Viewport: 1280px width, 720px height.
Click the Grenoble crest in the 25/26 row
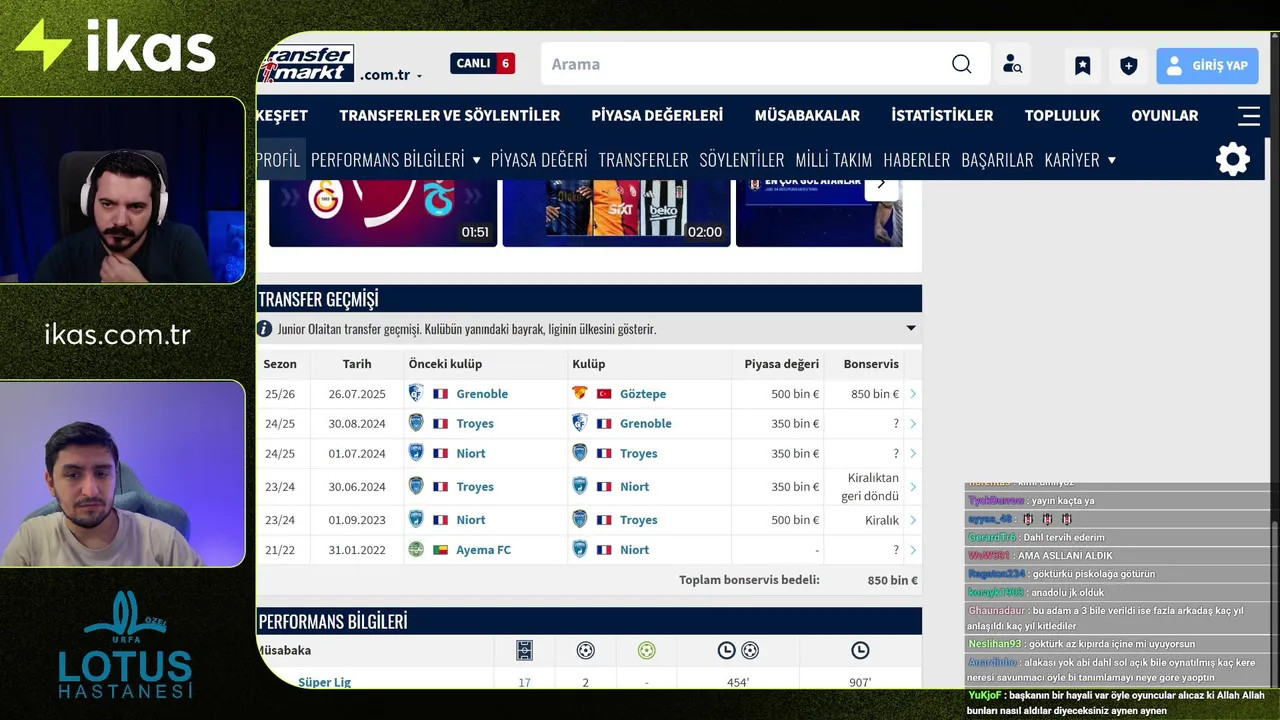coord(416,393)
